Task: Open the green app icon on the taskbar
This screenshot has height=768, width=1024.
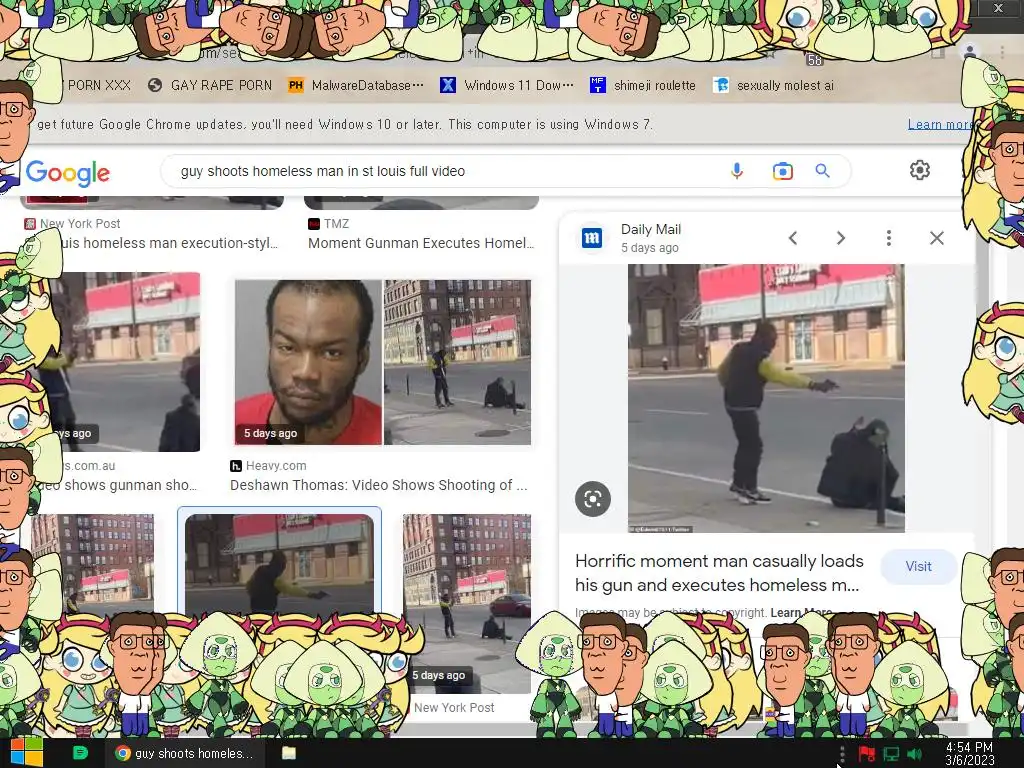Action: click(x=80, y=753)
